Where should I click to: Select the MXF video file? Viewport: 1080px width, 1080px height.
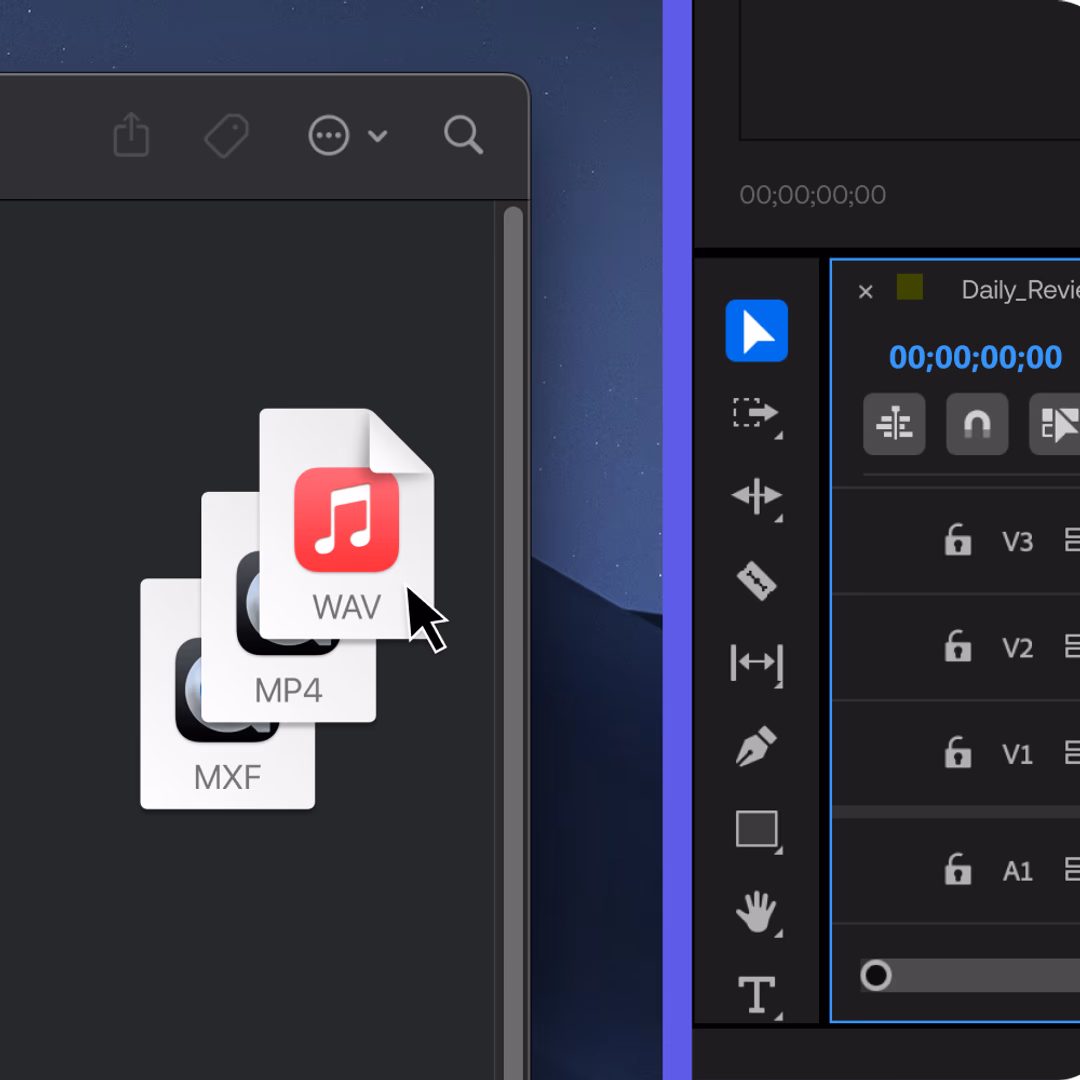(x=227, y=765)
